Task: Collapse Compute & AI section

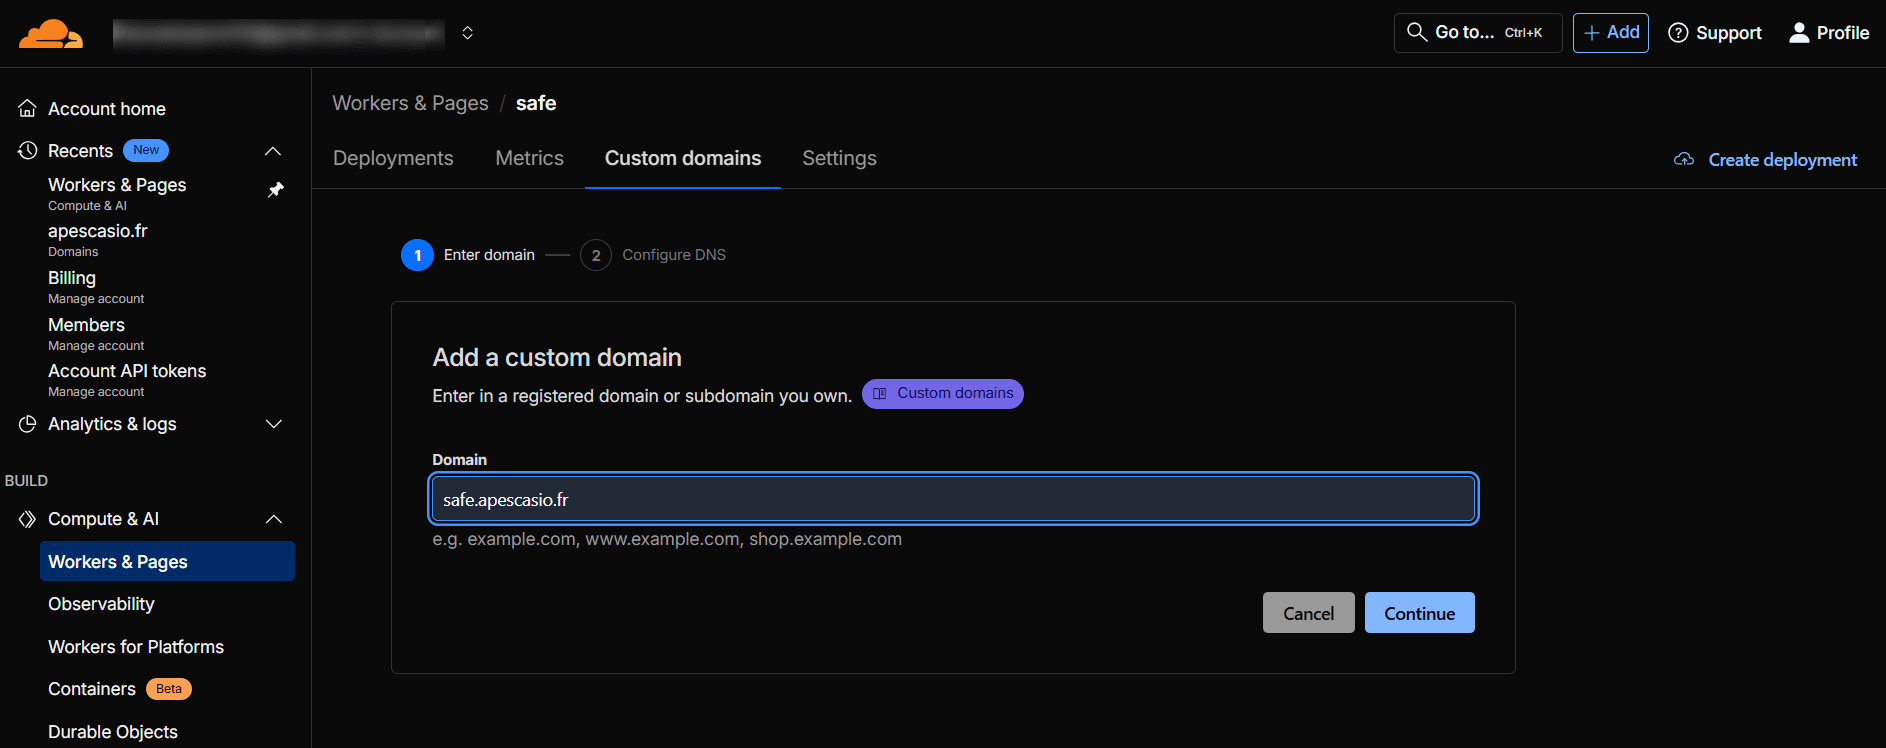Action: click(273, 519)
